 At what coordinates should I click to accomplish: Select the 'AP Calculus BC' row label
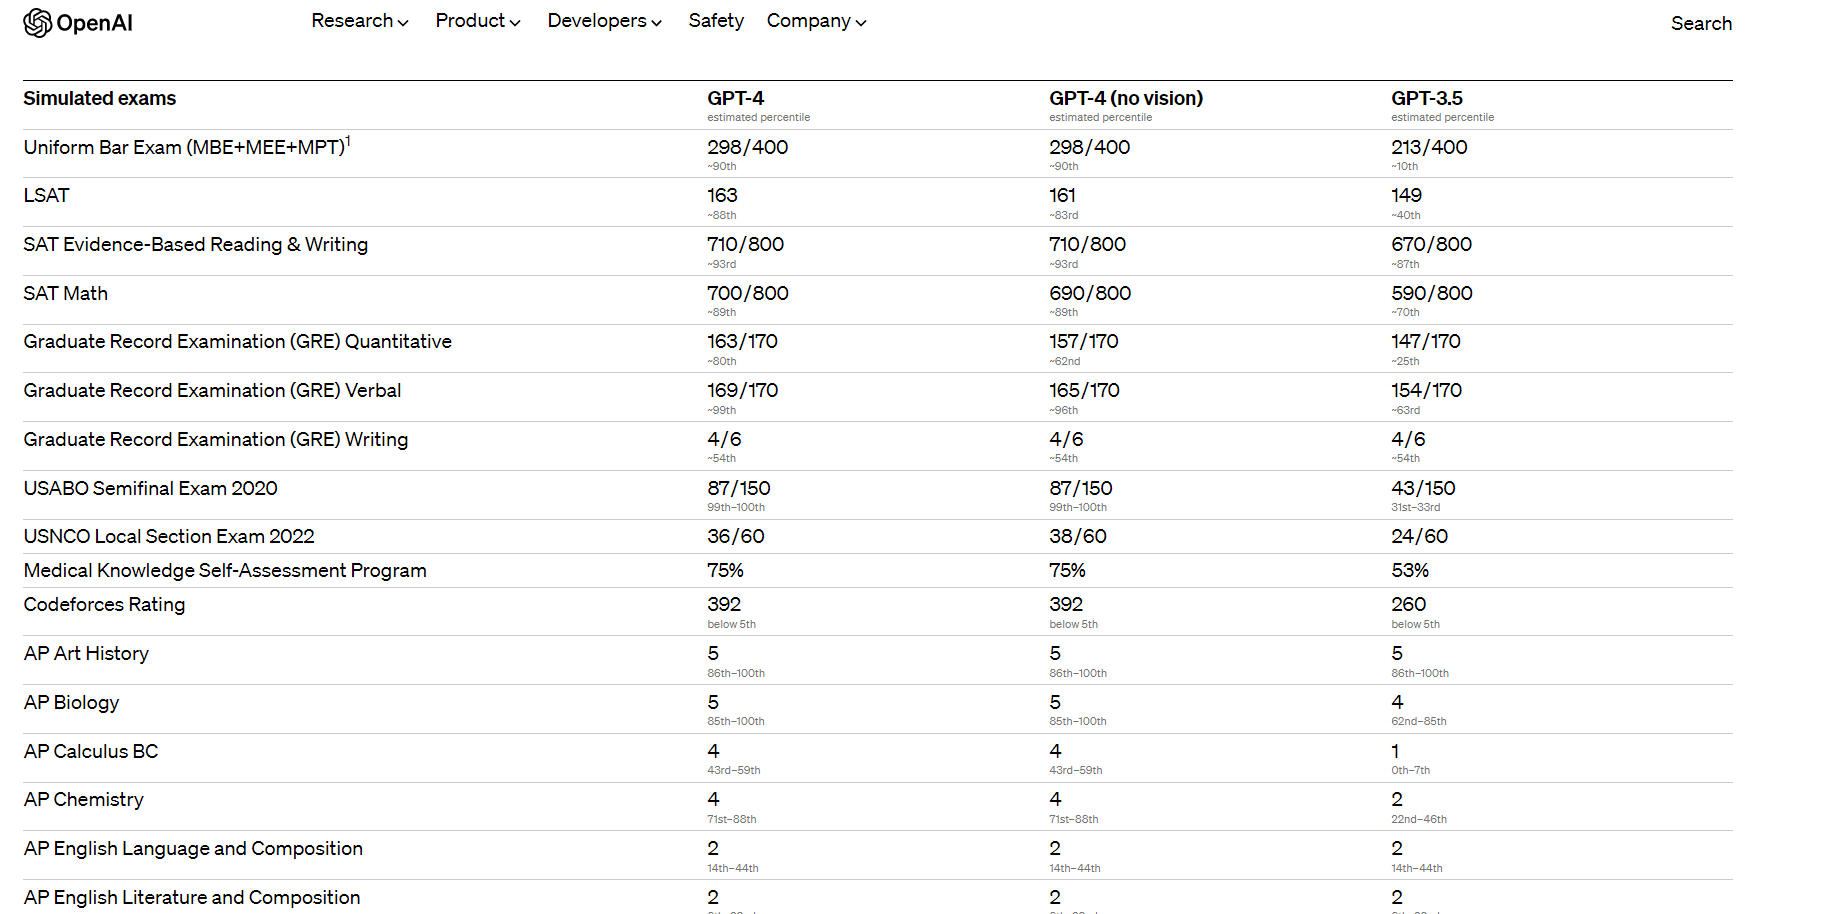91,751
